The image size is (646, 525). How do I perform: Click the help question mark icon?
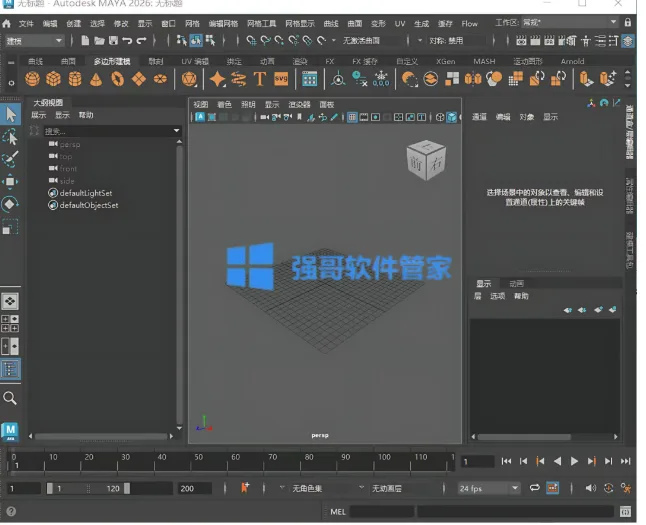pyautogui.click(x=11, y=511)
